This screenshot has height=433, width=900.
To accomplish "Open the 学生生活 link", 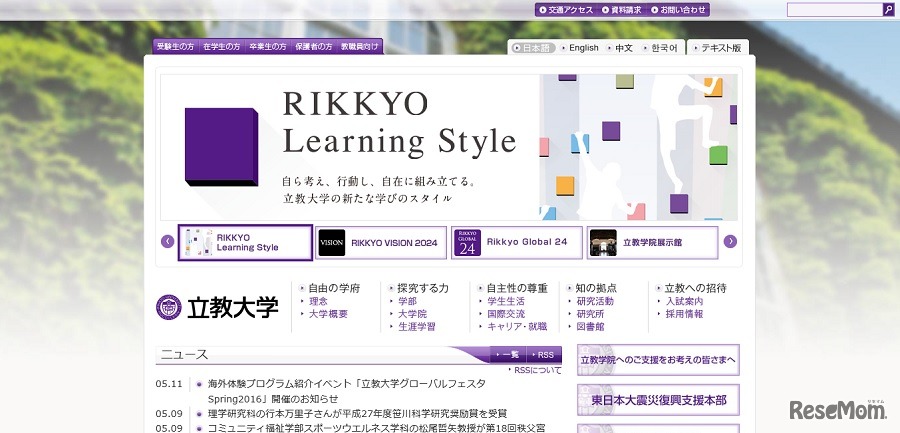I will (x=506, y=301).
